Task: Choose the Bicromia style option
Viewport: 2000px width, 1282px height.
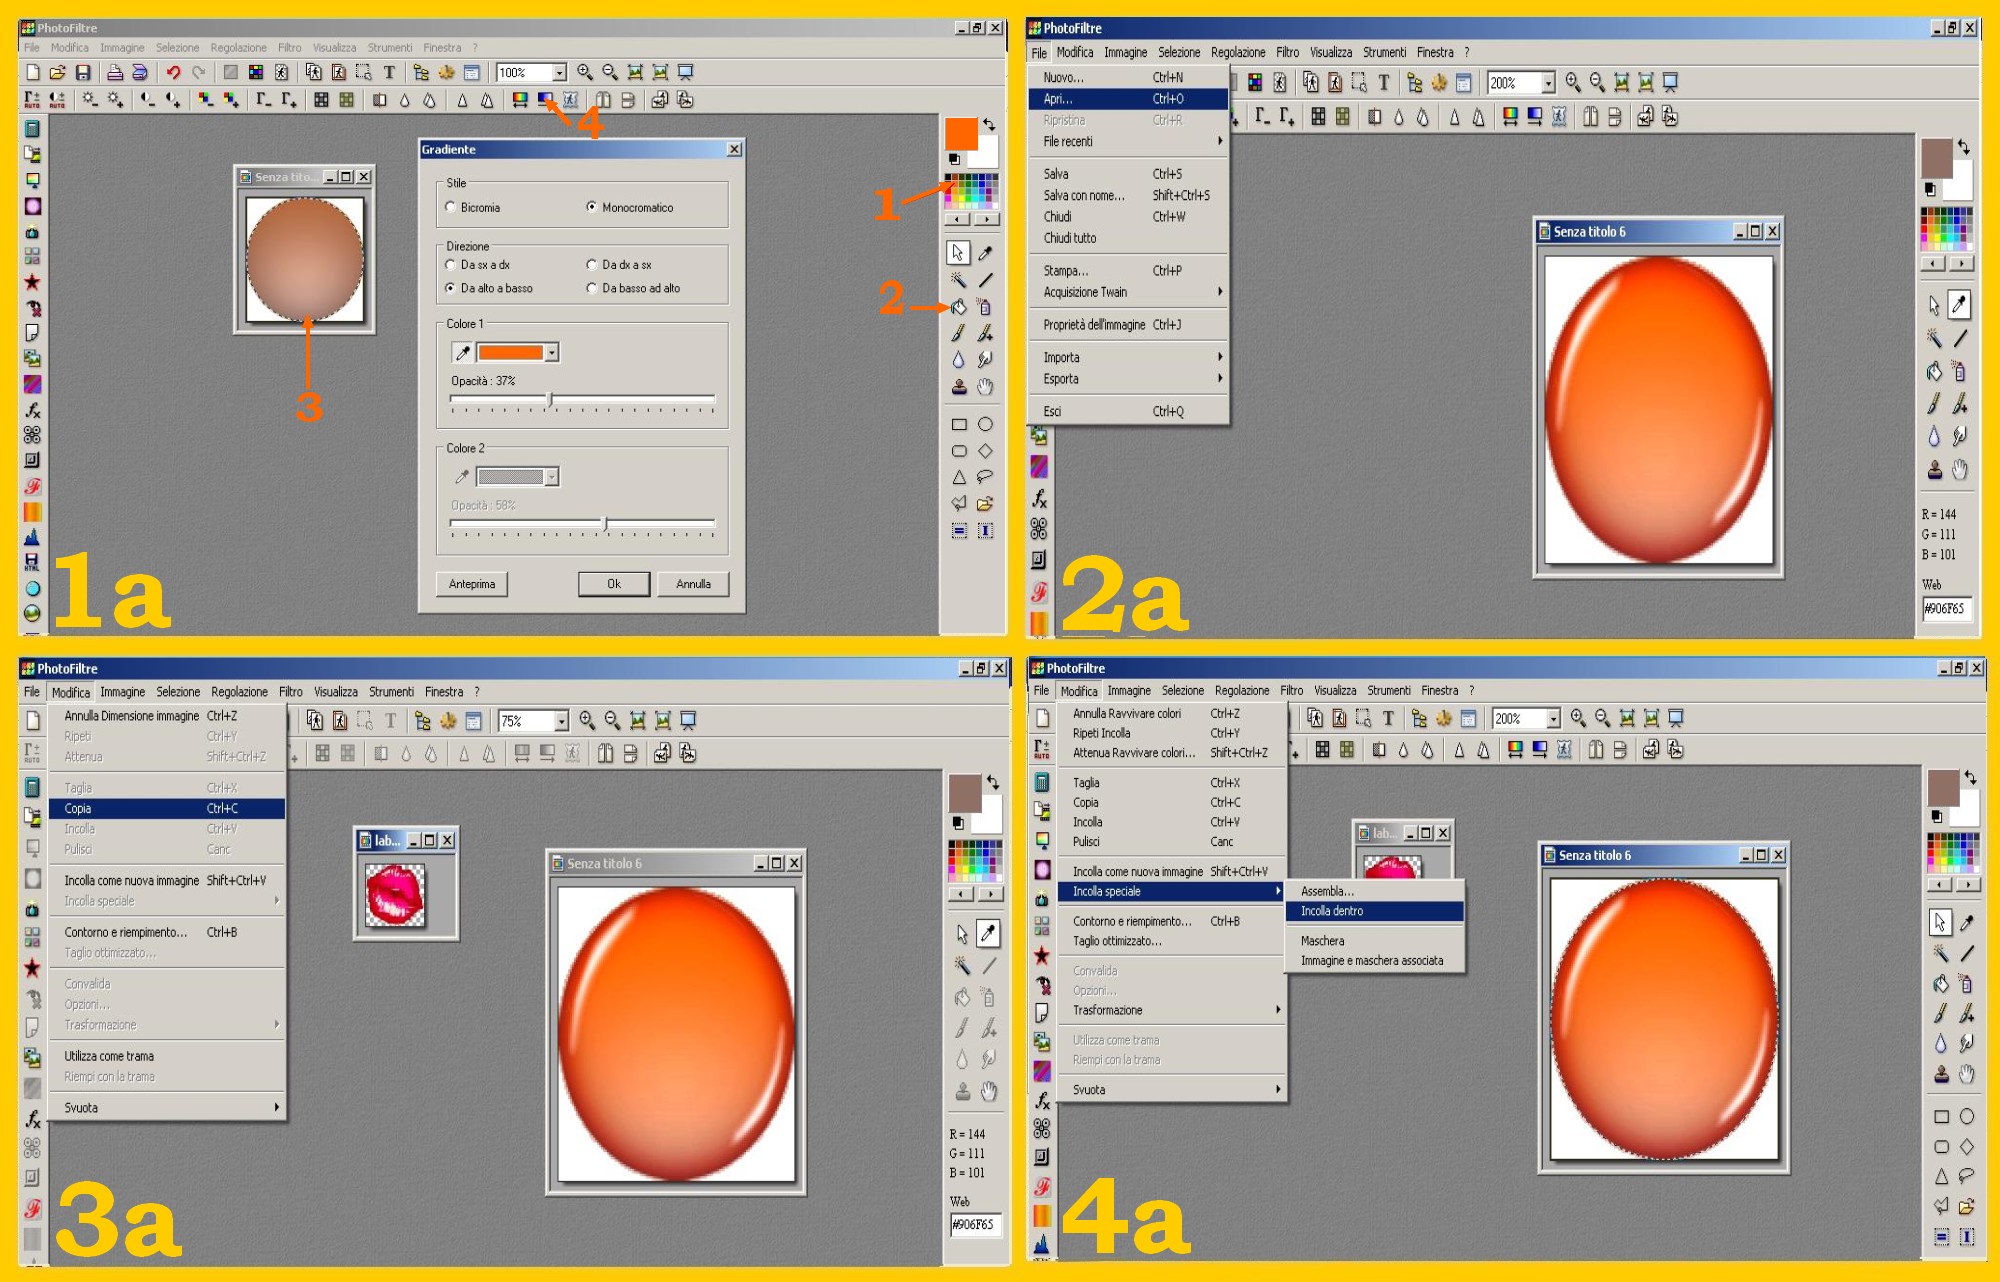Action: tap(450, 207)
